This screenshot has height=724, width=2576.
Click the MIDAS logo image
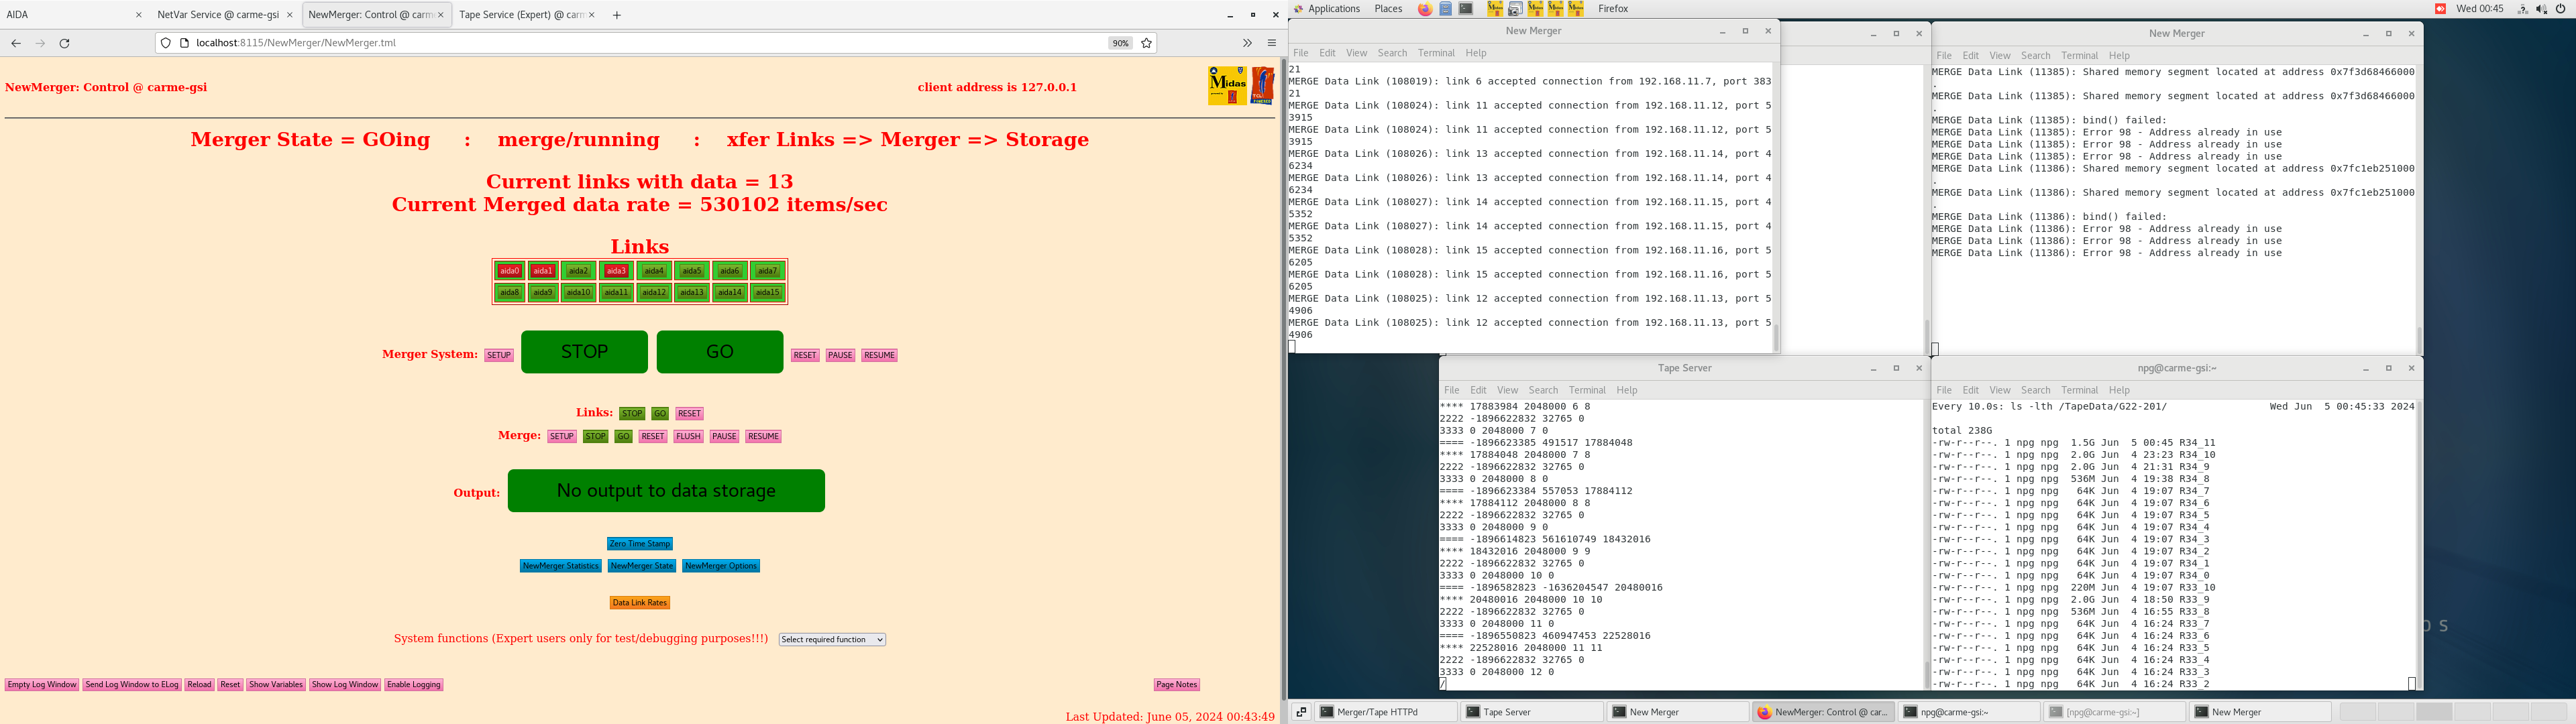click(1227, 86)
